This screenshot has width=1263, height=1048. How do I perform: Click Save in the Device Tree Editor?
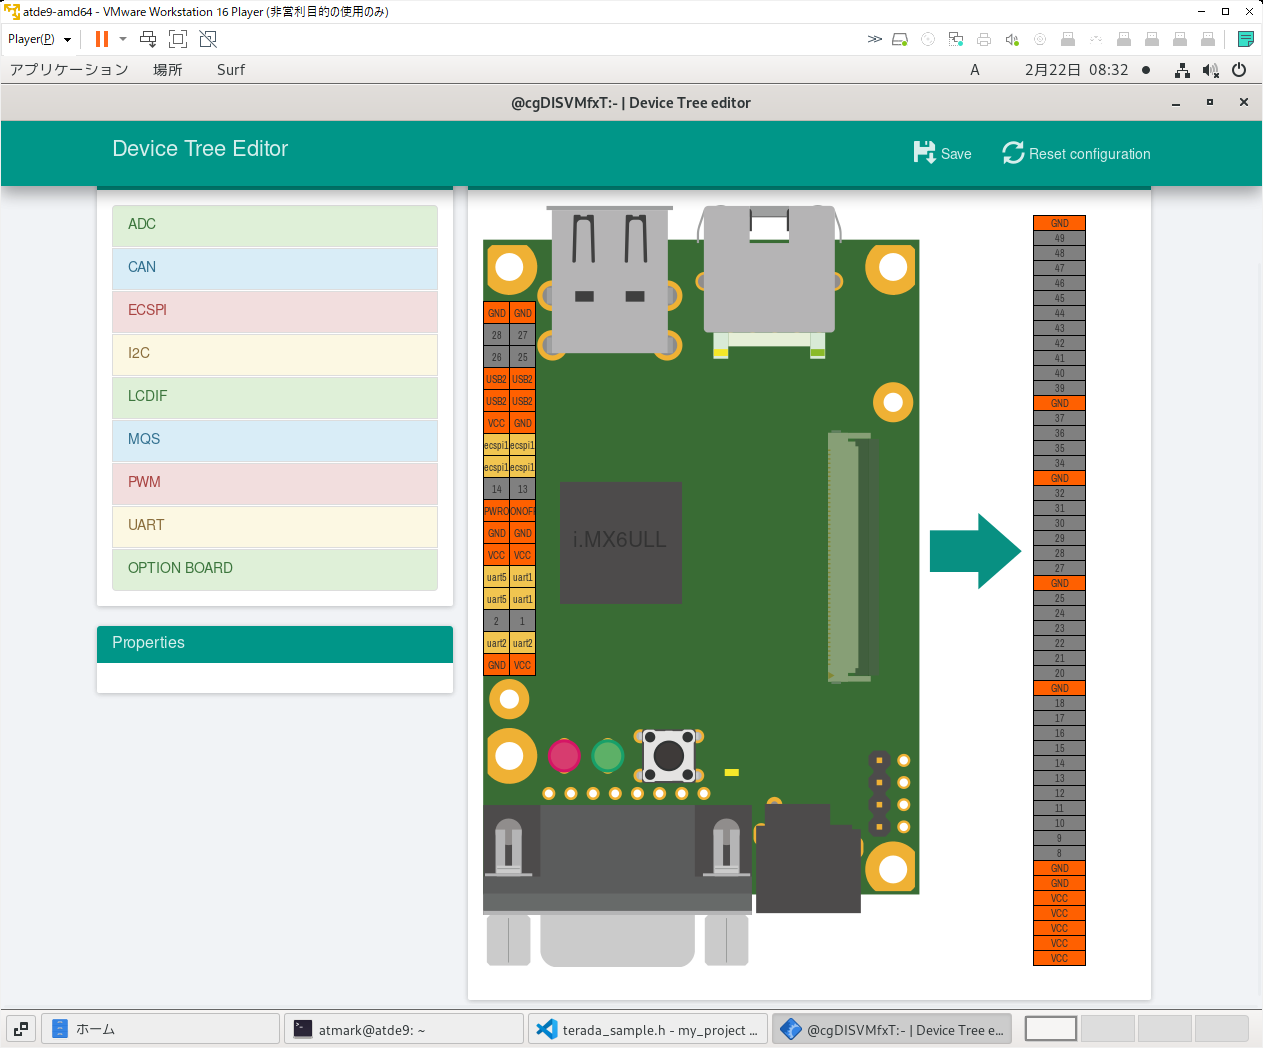tap(941, 153)
